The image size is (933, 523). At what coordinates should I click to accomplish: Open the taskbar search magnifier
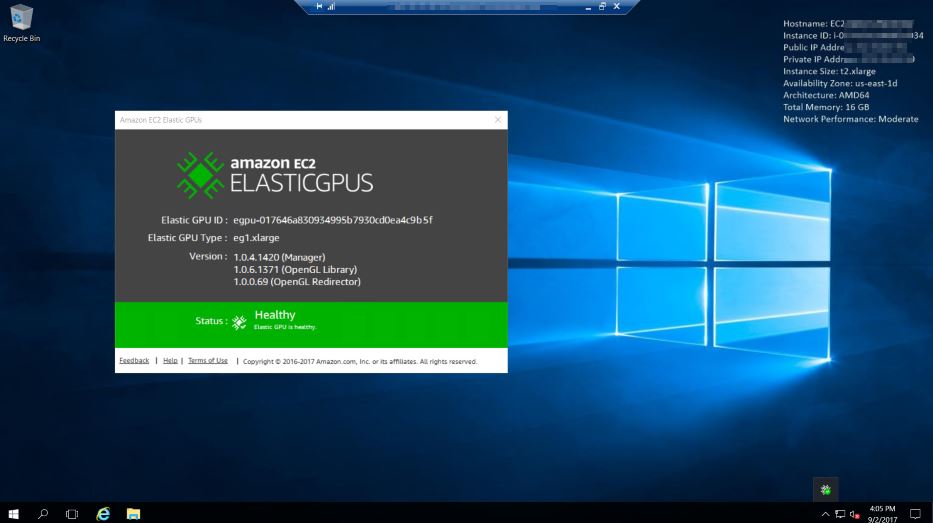43,513
